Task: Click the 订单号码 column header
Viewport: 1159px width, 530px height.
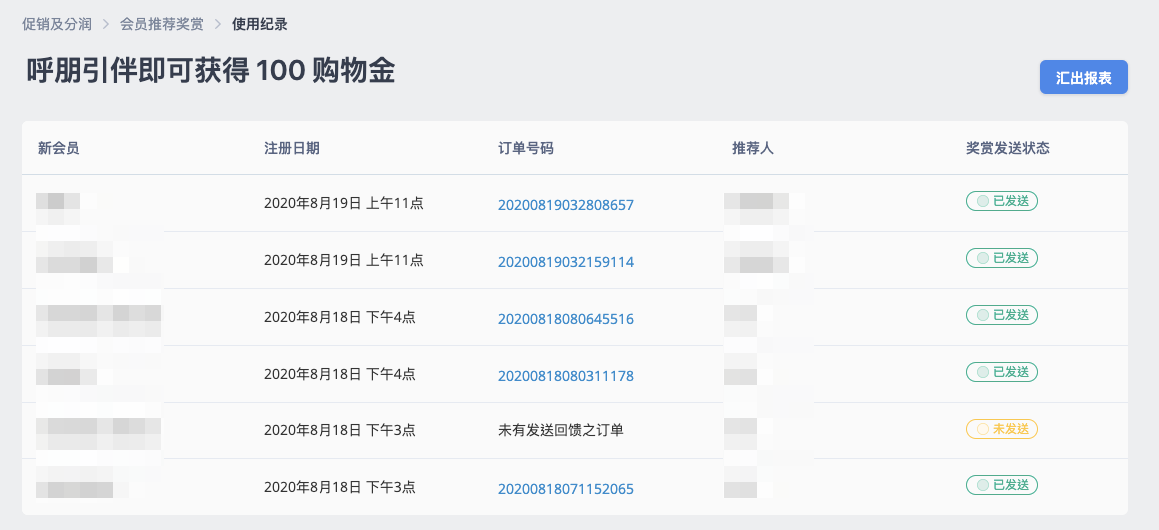Action: (x=526, y=148)
